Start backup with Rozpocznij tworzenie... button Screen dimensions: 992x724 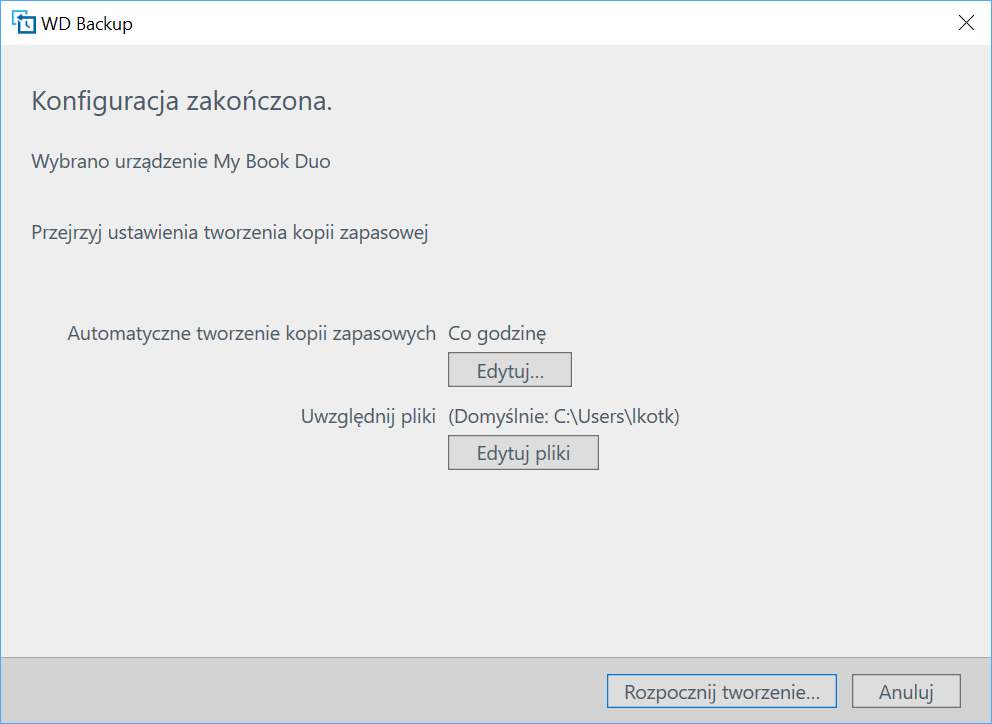coord(722,691)
